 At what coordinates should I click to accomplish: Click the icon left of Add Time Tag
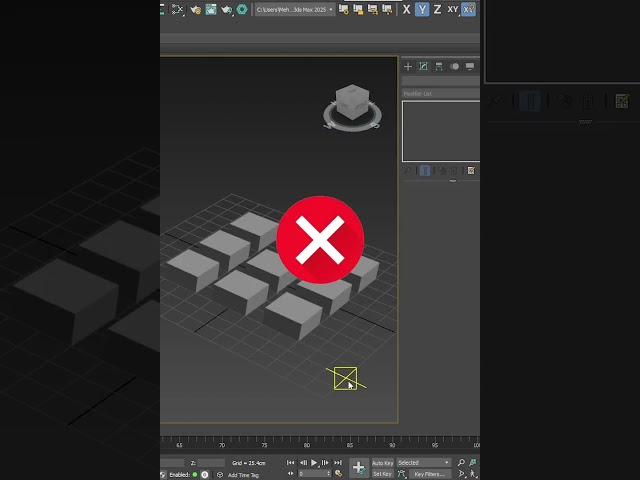(220, 475)
